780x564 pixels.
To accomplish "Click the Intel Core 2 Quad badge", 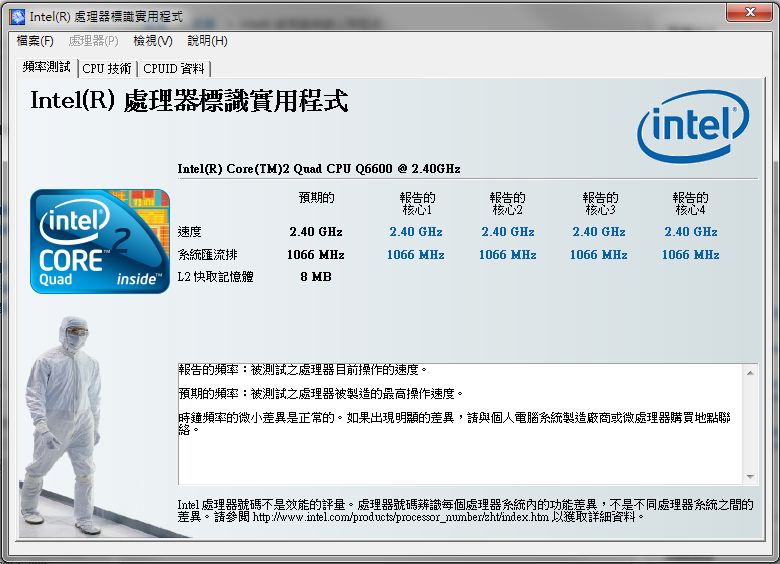I will pyautogui.click(x=100, y=241).
